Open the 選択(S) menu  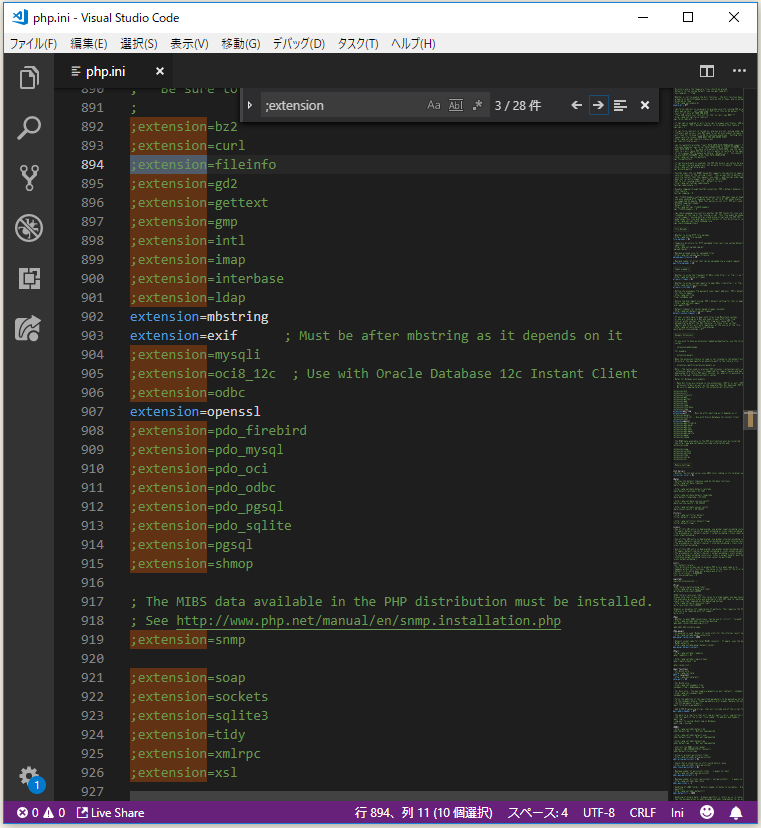pos(139,44)
